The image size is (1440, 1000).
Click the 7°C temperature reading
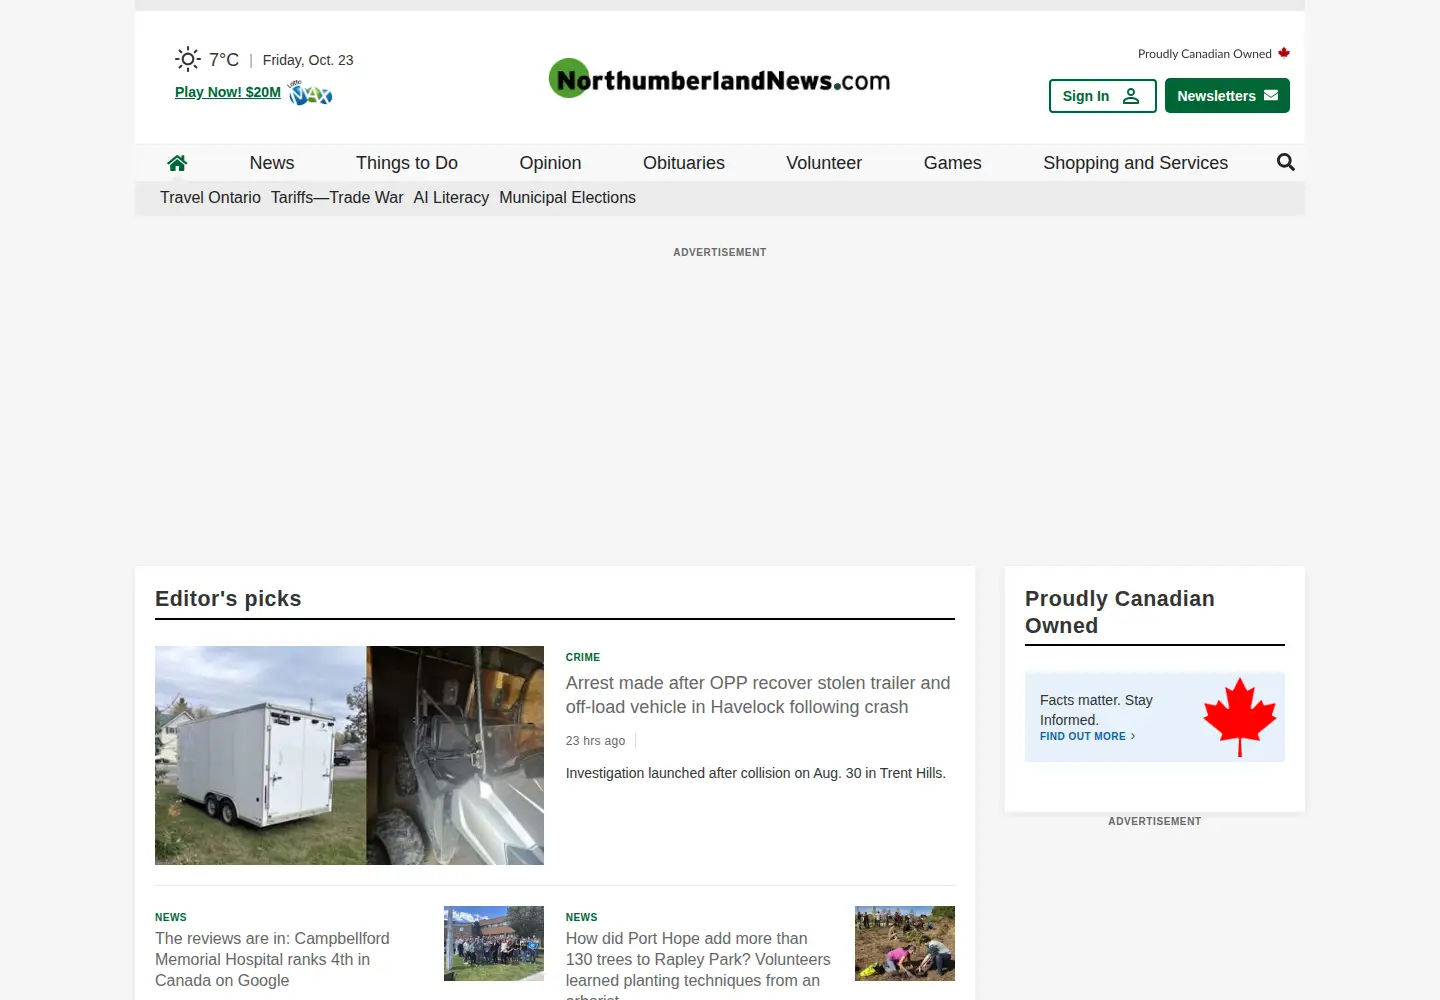tap(224, 59)
